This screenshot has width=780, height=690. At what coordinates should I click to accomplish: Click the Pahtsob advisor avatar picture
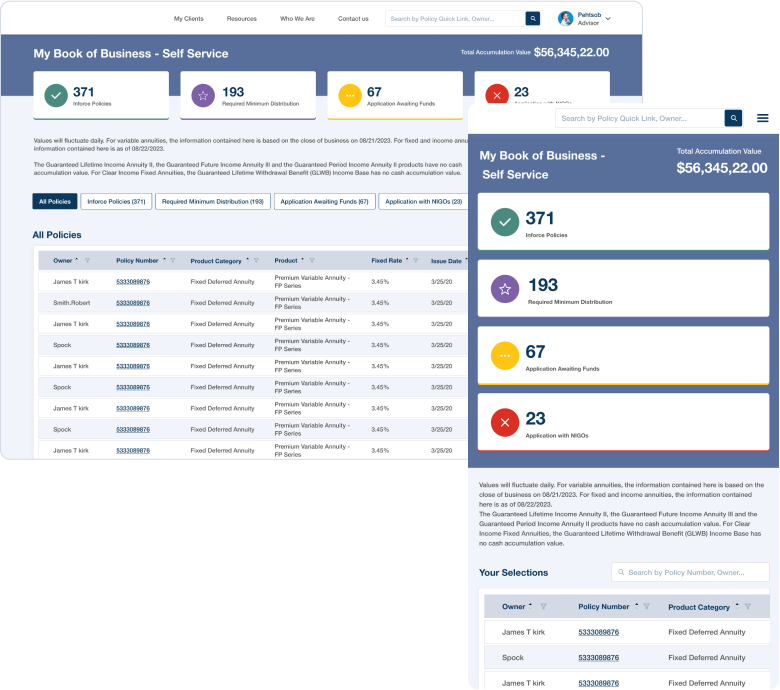point(565,19)
